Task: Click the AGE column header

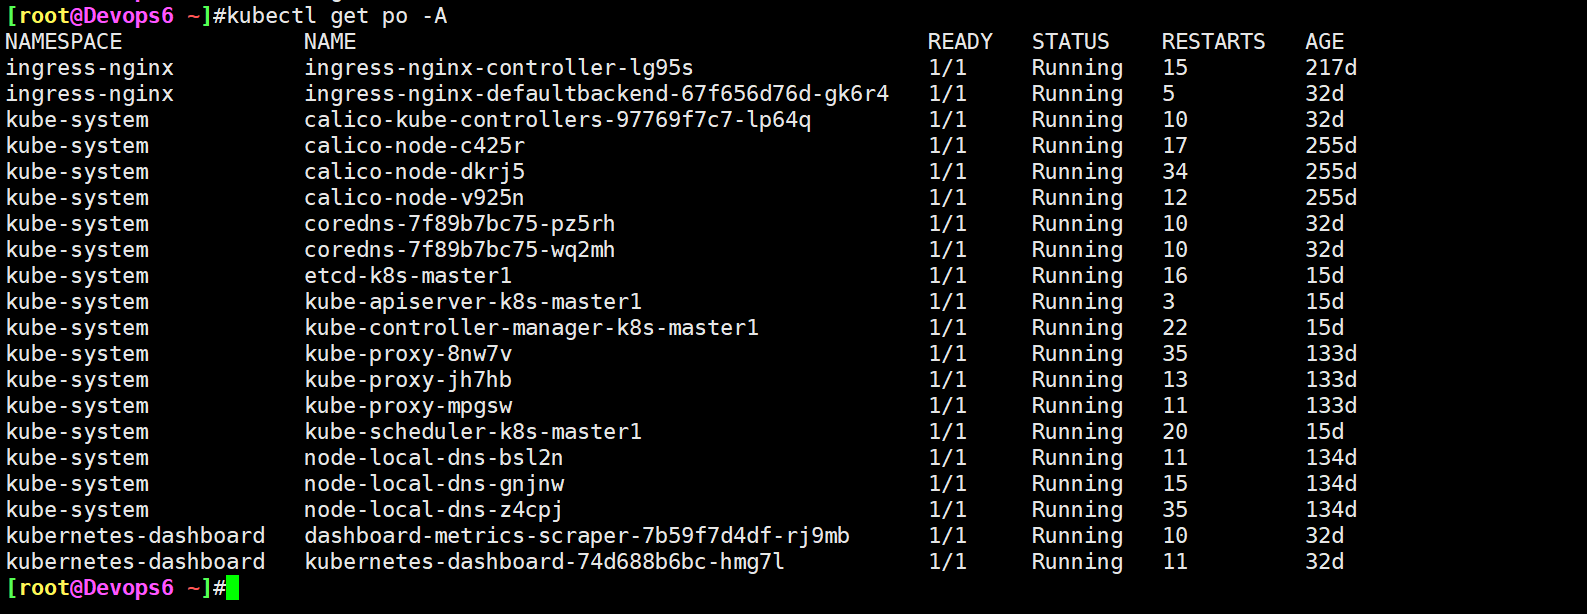Action: [x=1324, y=42]
